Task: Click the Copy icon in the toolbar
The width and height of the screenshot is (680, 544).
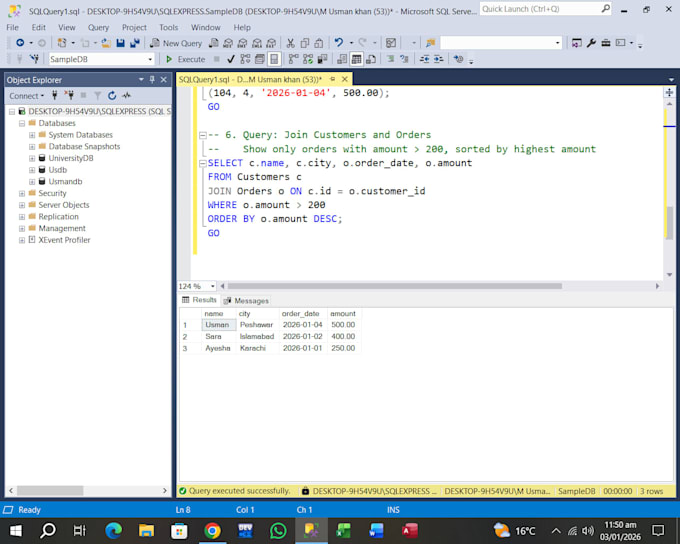Action: coord(305,43)
